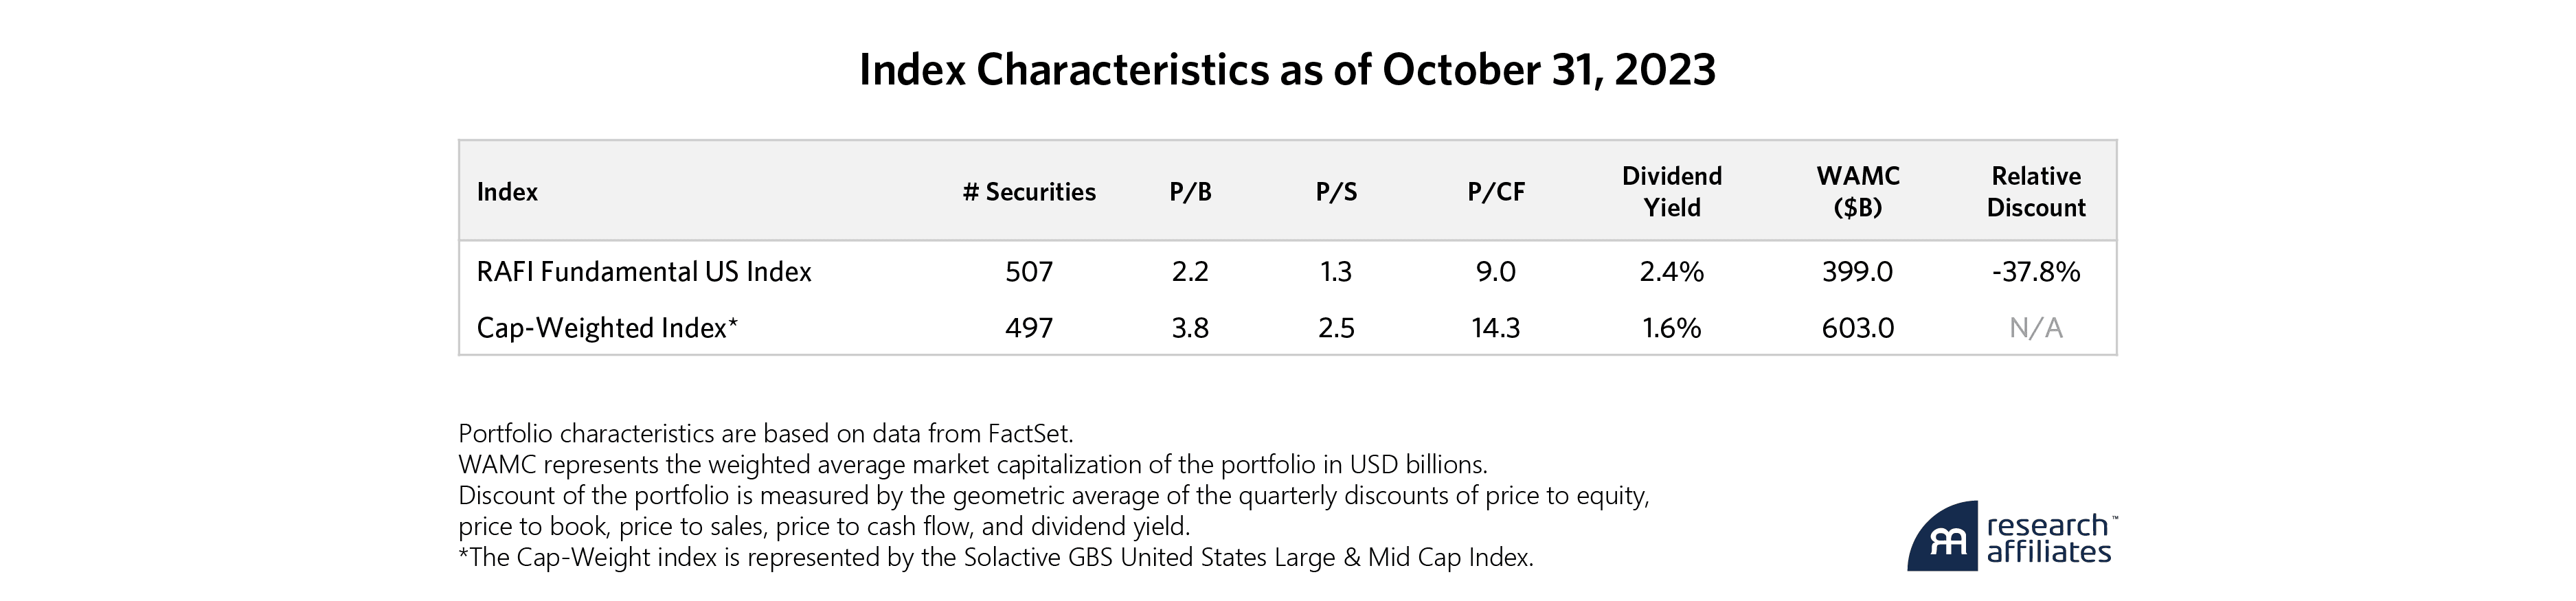
Task: Click the 399.0 WAMC value
Action: tap(1857, 272)
